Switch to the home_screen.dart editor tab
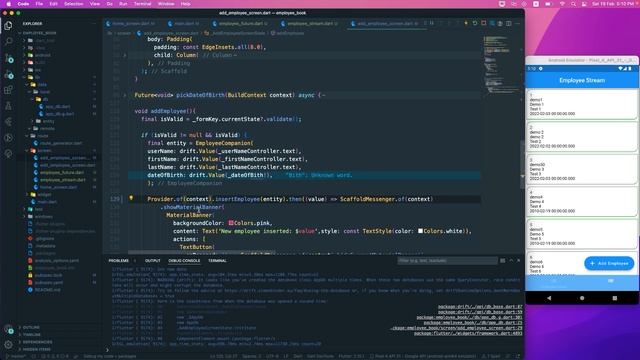Screen dimensions: 640x360 pyautogui.click(x=130, y=24)
